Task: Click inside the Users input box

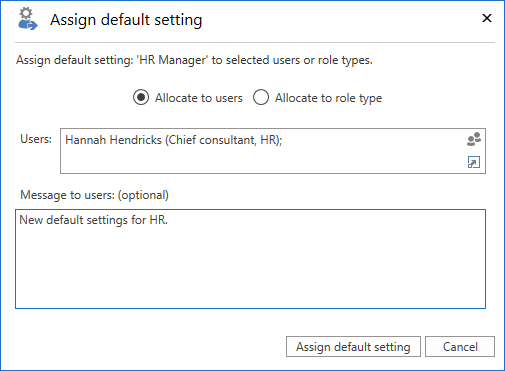Action: 273,151
